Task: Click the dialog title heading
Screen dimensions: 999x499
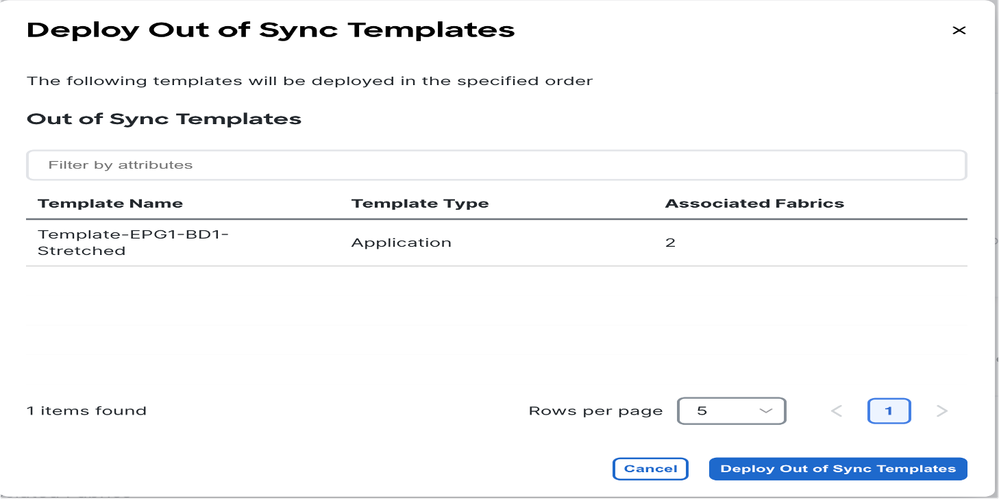Action: pos(271,30)
